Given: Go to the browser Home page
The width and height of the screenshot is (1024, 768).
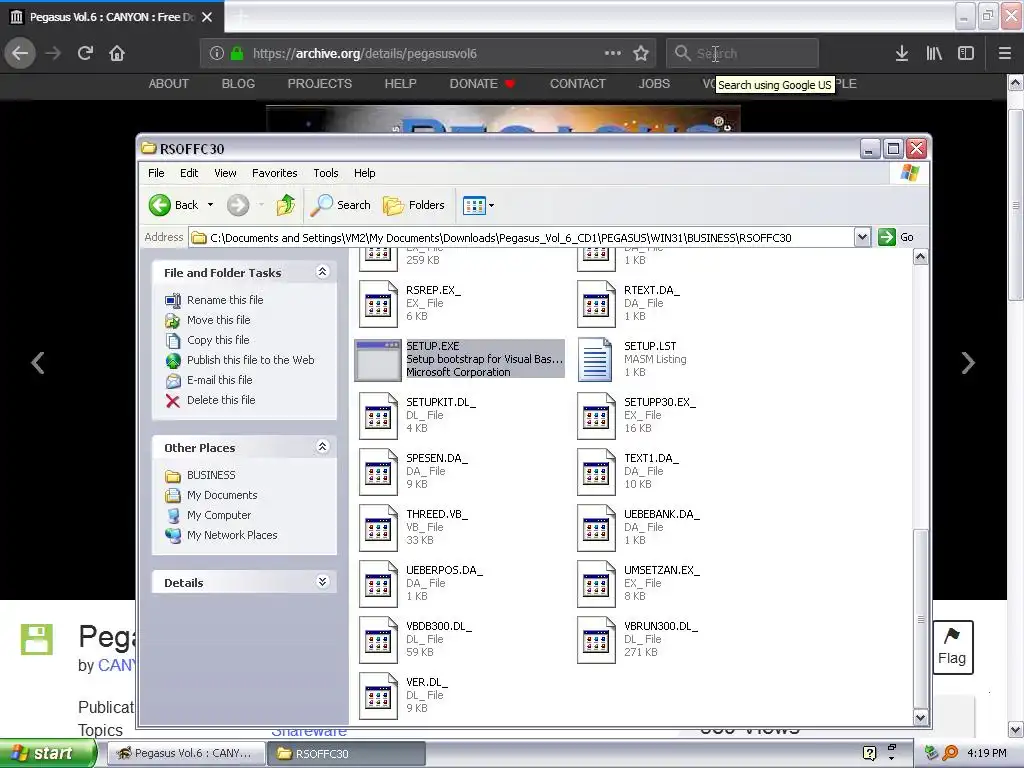Looking at the screenshot, I should [x=117, y=53].
